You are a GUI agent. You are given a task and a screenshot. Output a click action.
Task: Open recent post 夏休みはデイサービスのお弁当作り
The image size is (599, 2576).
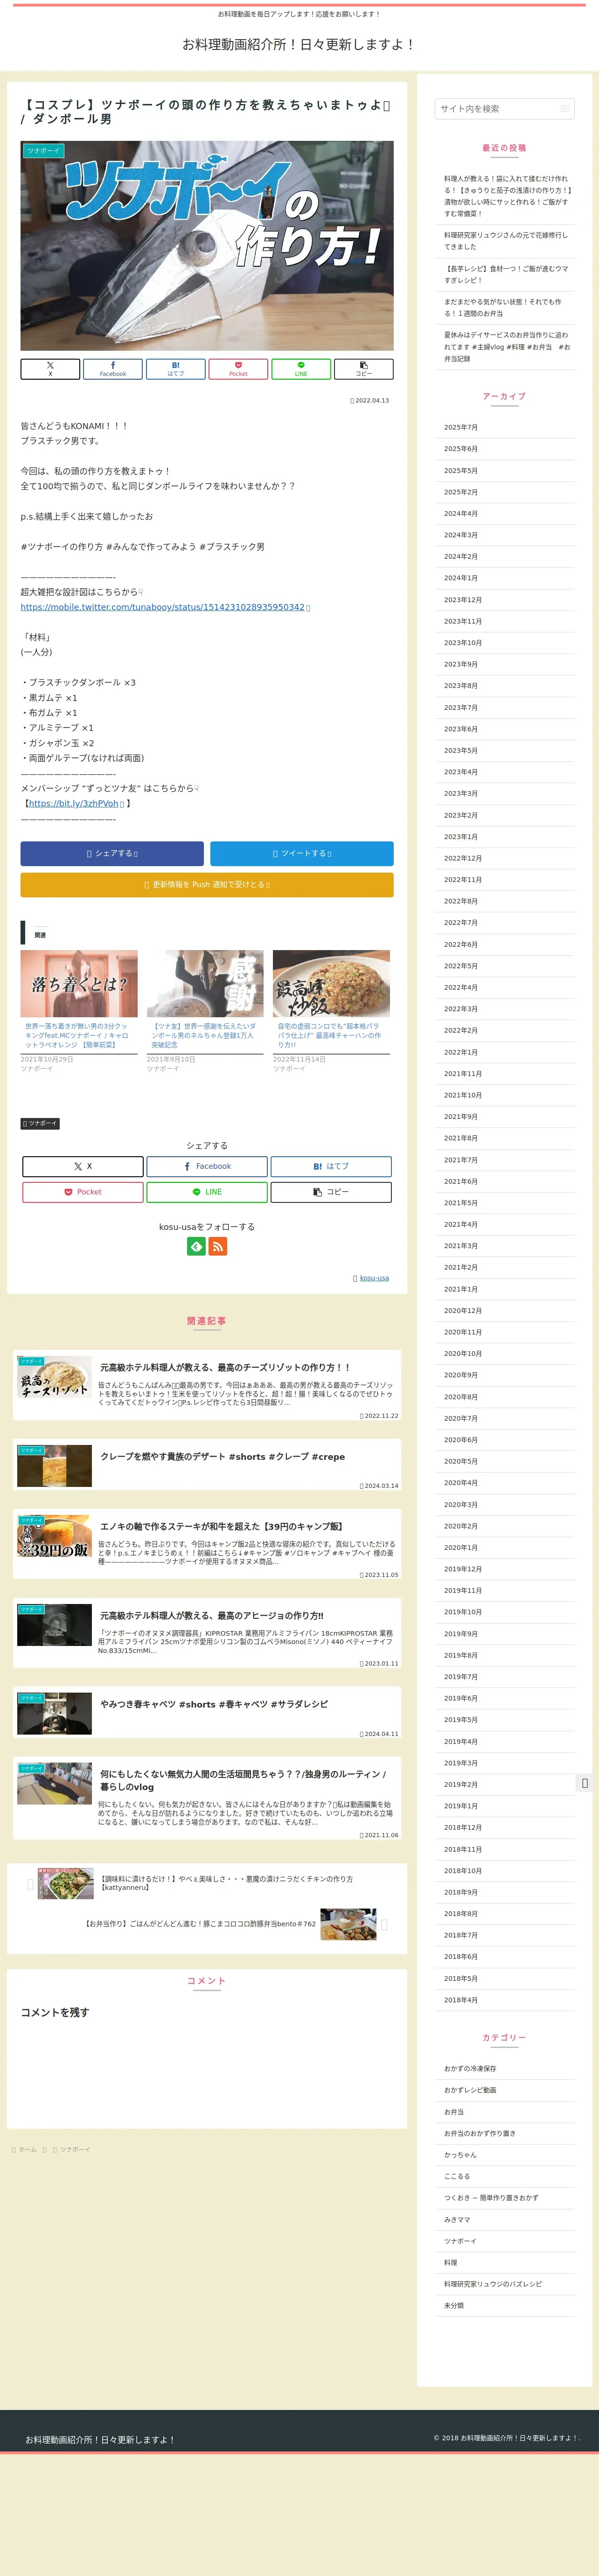pyautogui.click(x=506, y=347)
